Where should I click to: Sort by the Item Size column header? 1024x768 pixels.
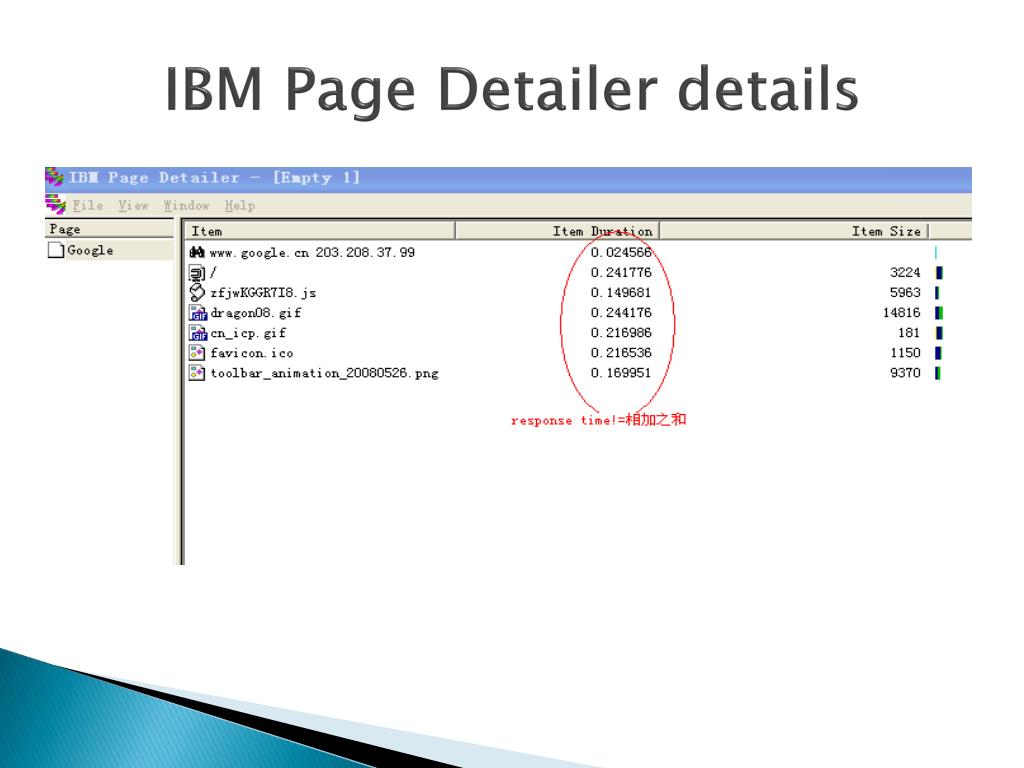794,231
